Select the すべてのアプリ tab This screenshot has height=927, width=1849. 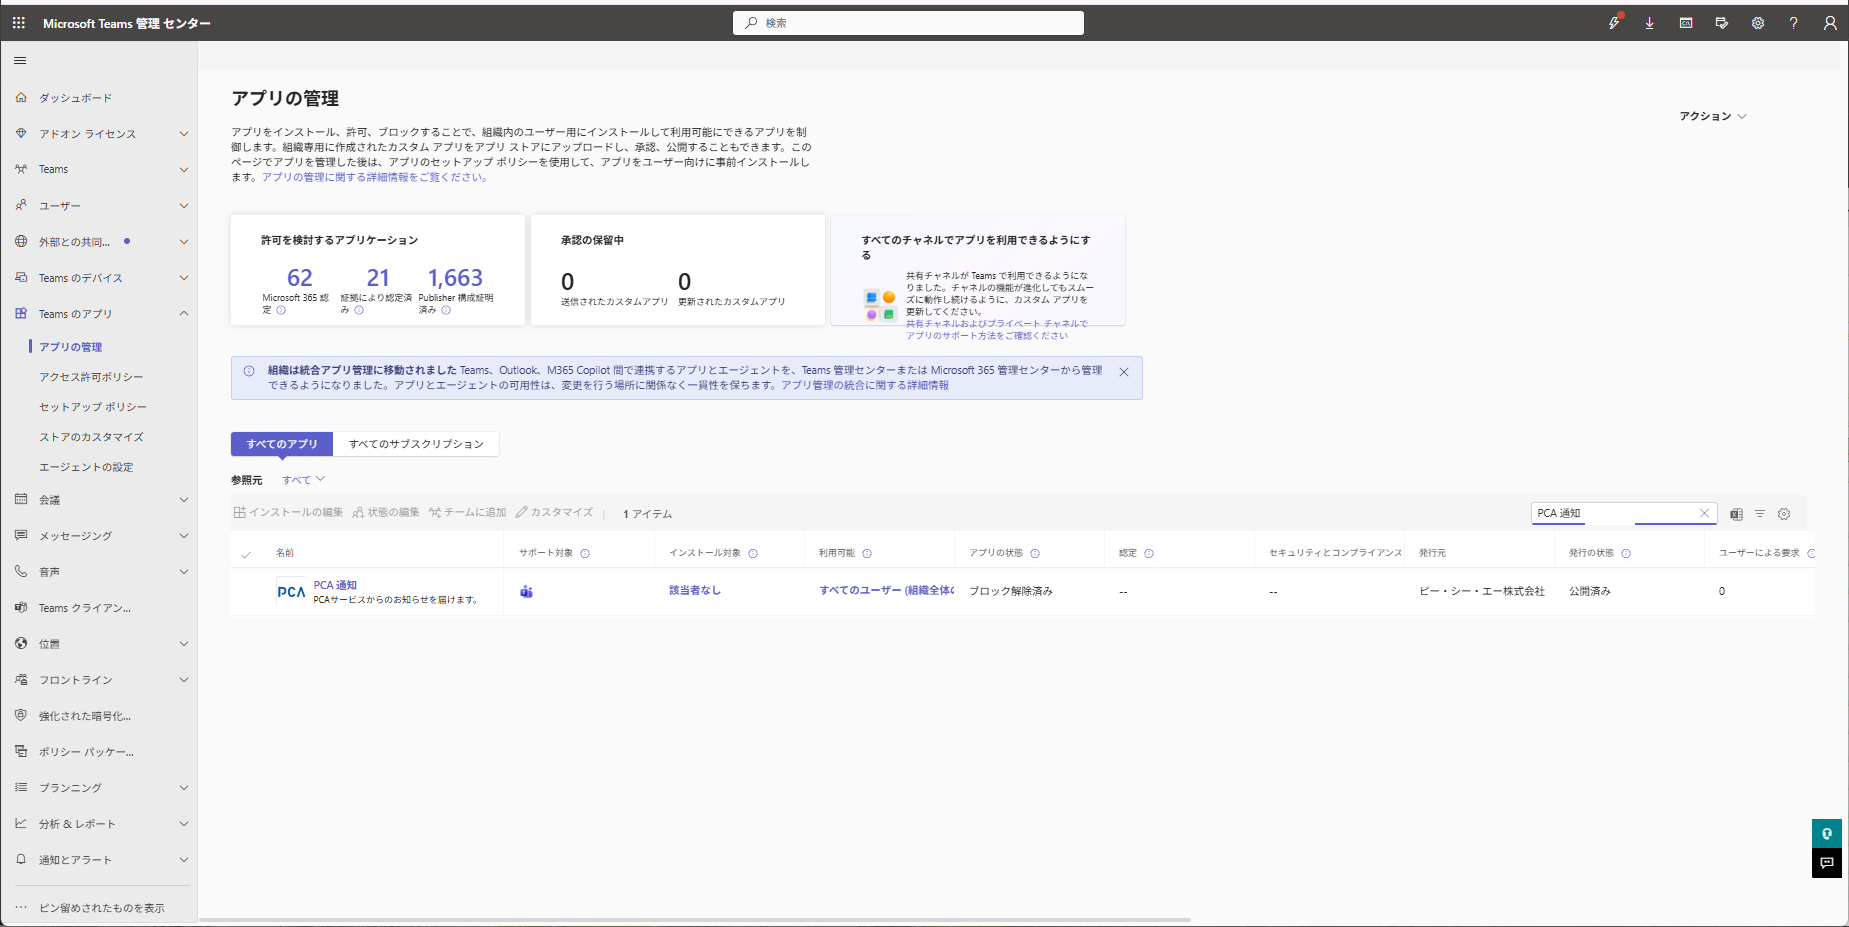tap(282, 444)
